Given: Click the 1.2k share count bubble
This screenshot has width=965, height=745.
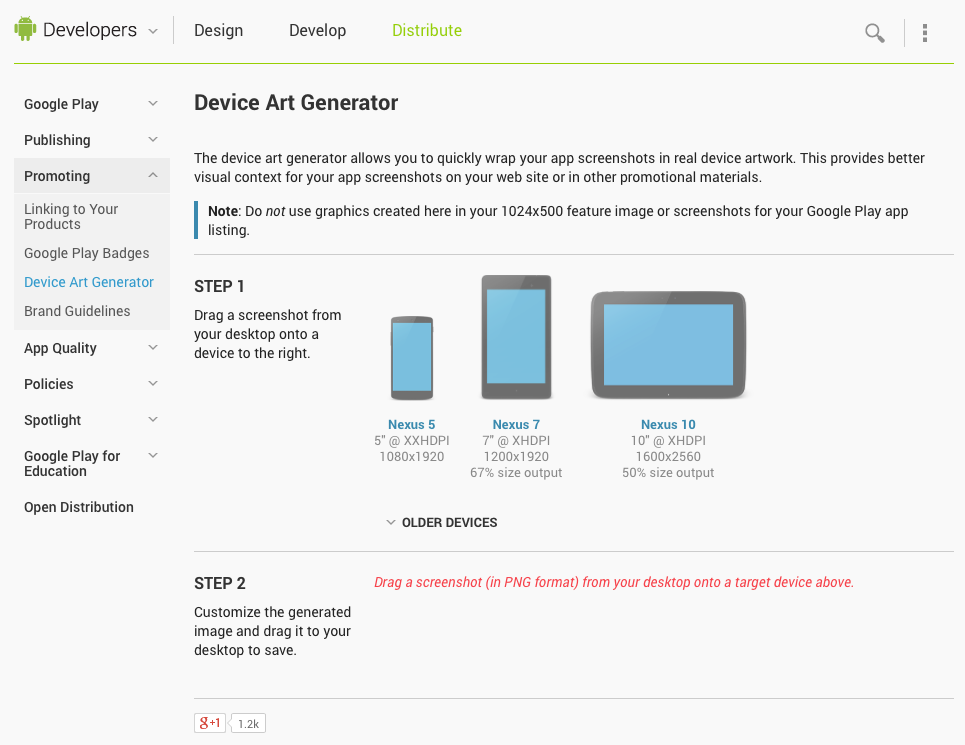Looking at the screenshot, I should (x=248, y=723).
